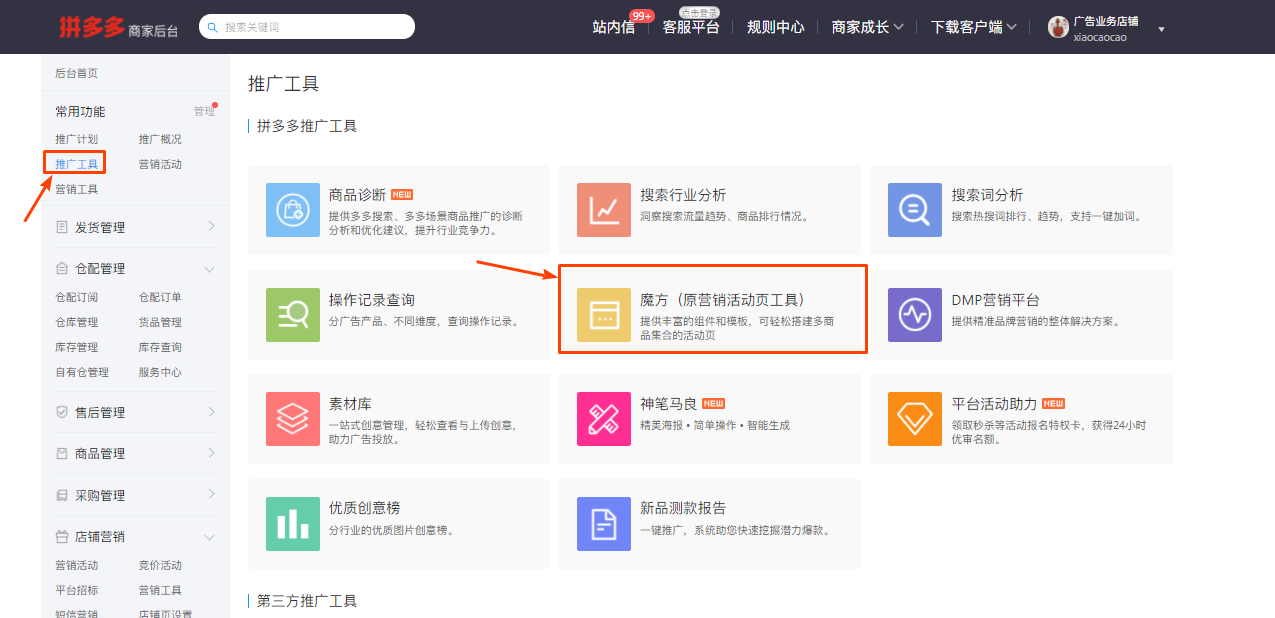1275x618 pixels.
Task: Click the 店铺营销 gift icon
Action: coord(62,537)
